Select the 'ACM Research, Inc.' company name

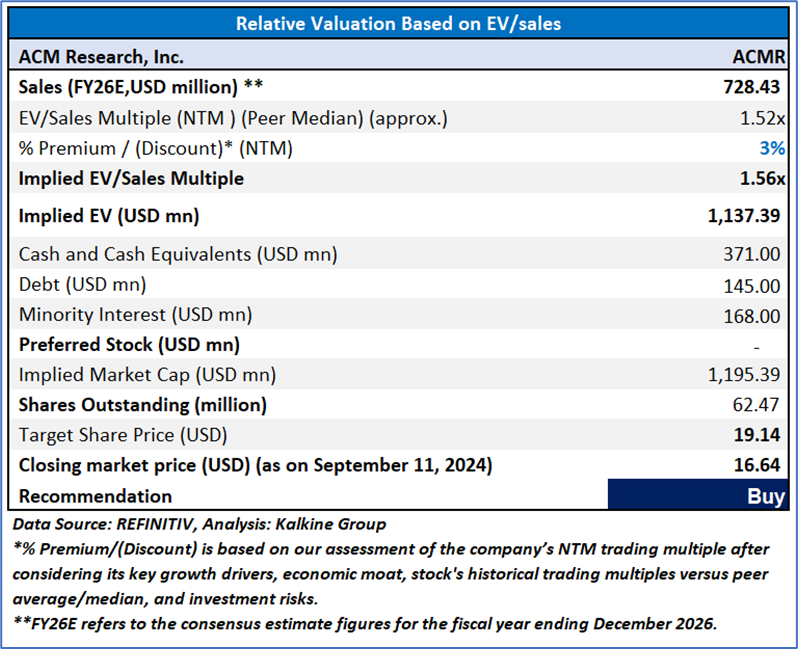(x=101, y=57)
